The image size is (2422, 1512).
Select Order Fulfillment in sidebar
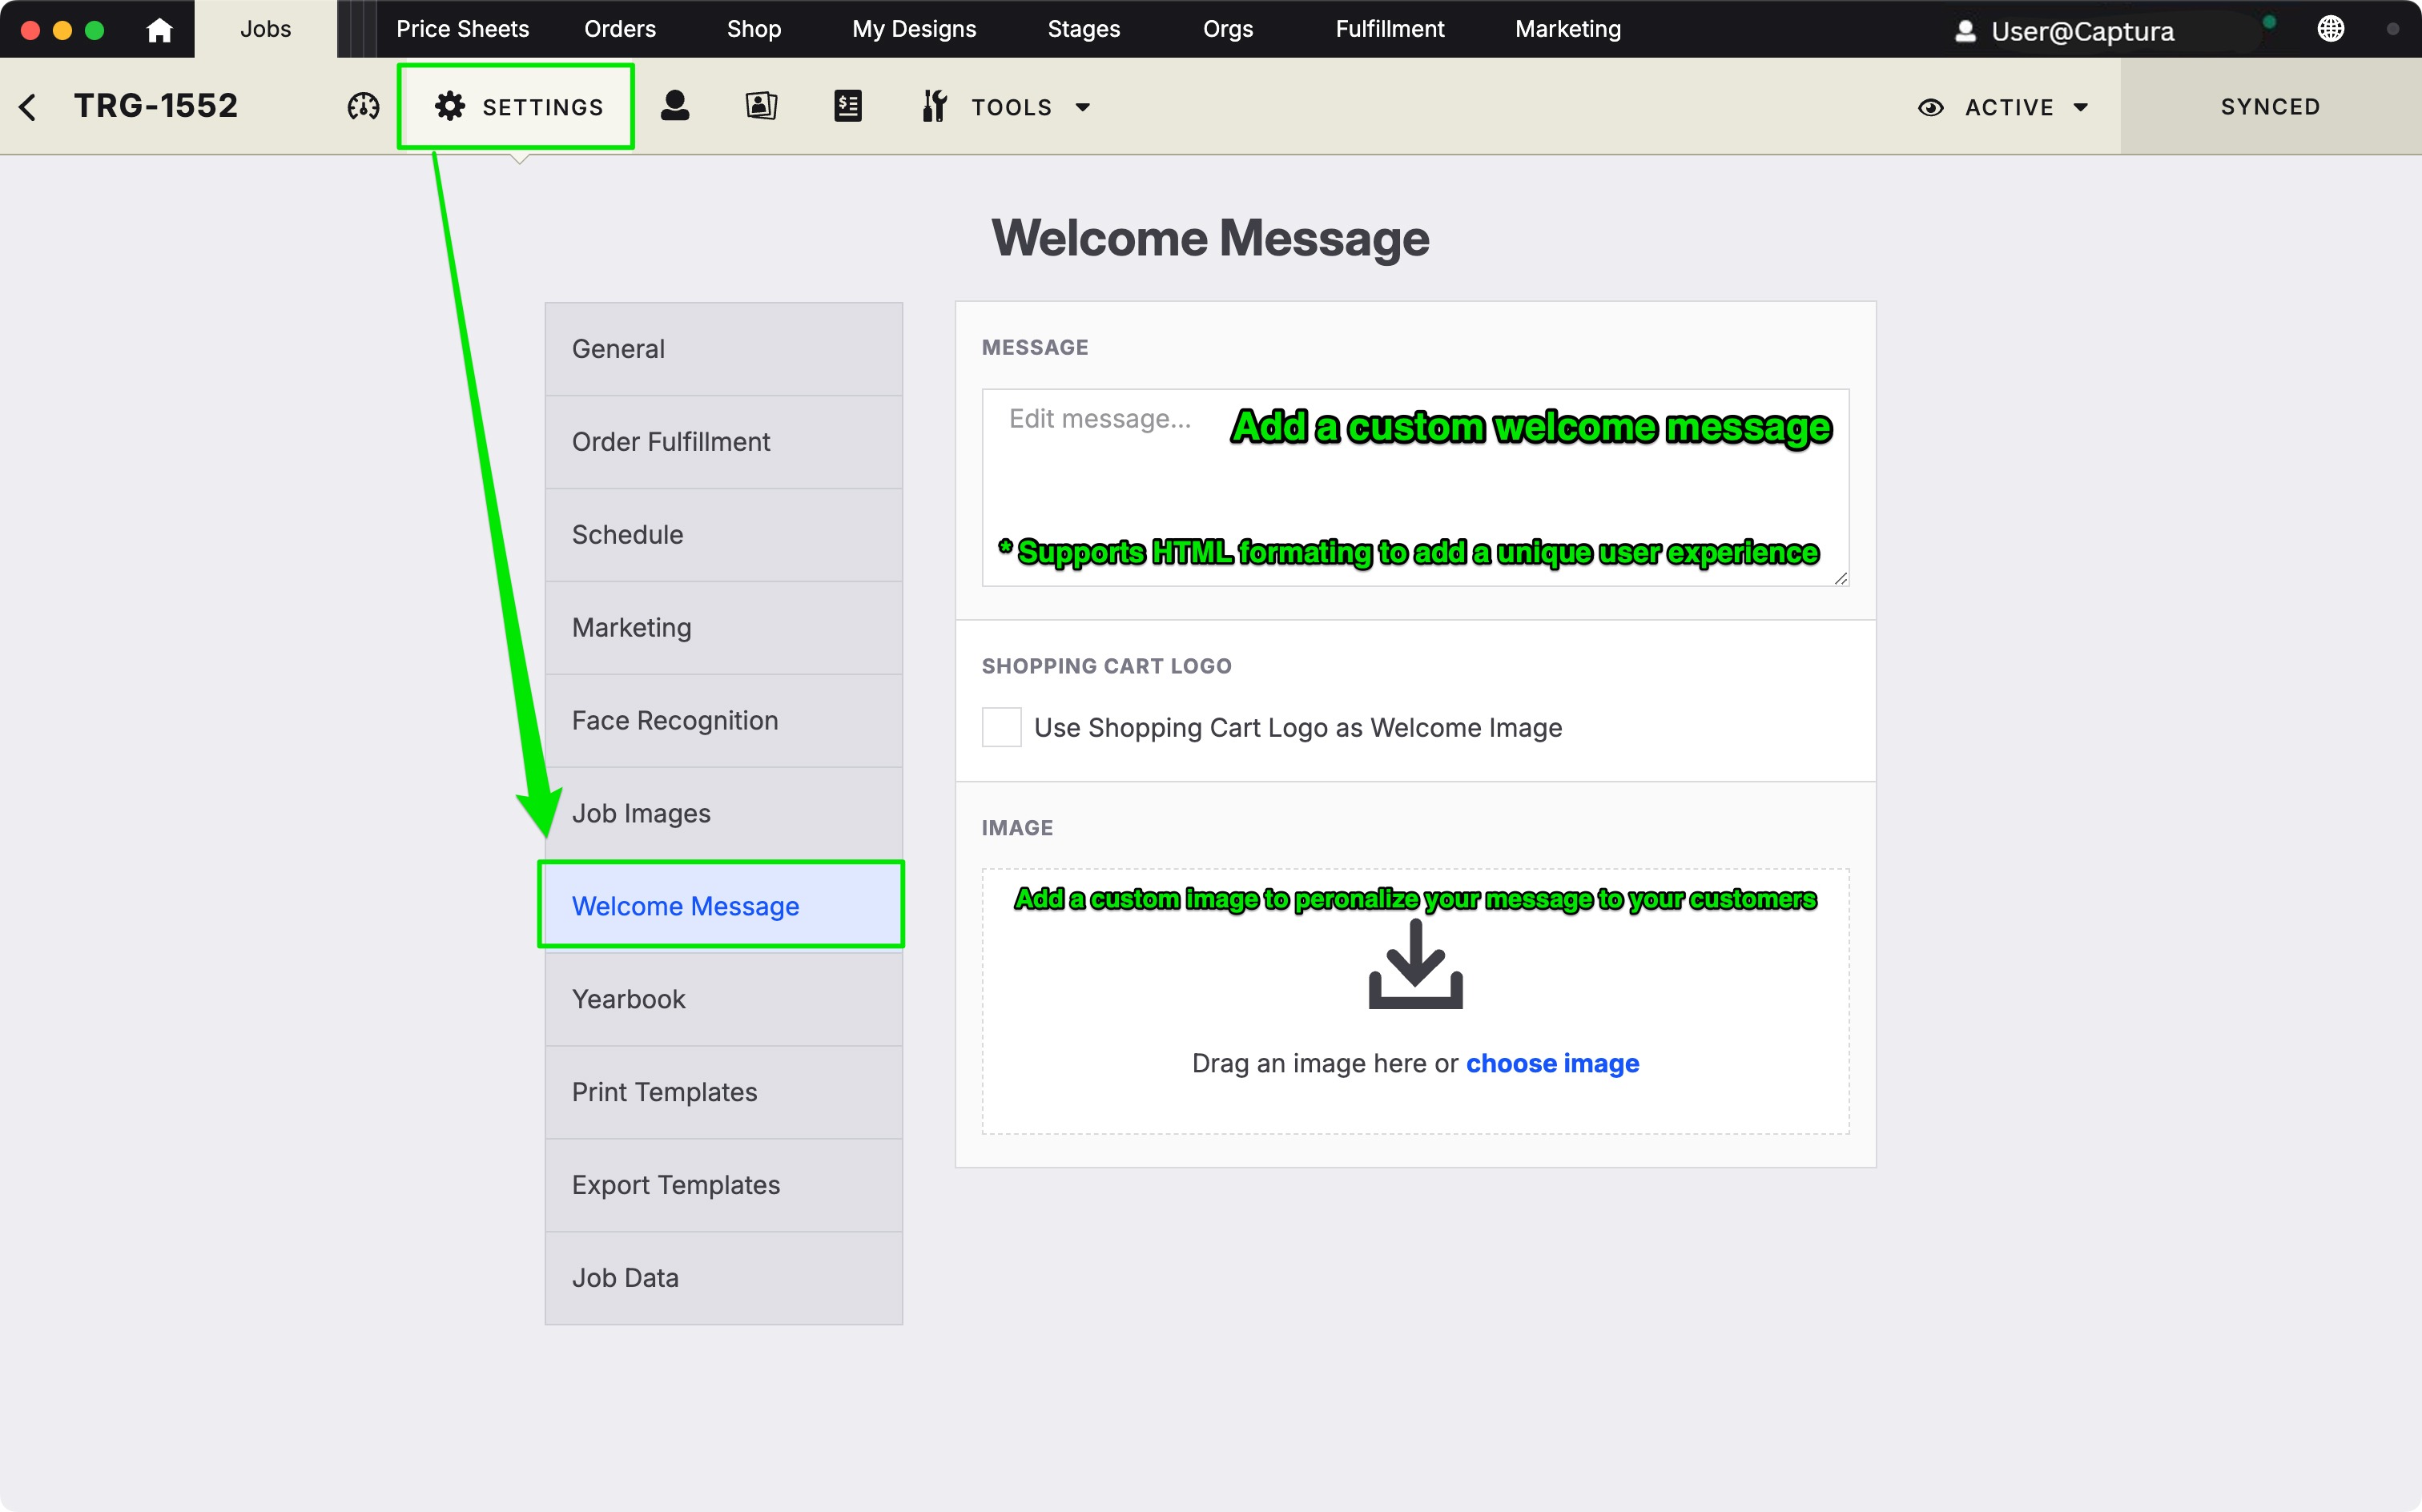(x=723, y=442)
